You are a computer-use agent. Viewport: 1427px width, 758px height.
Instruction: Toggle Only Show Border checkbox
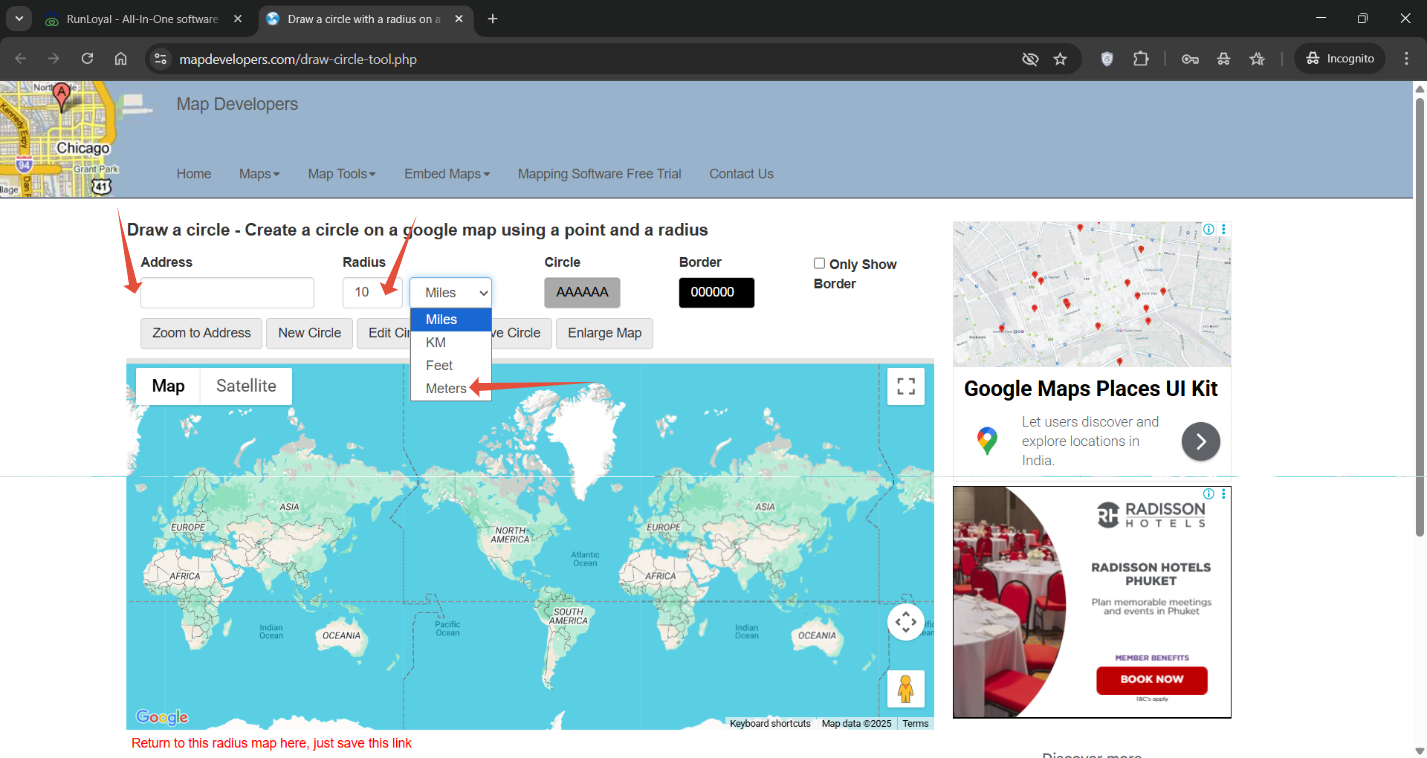819,264
